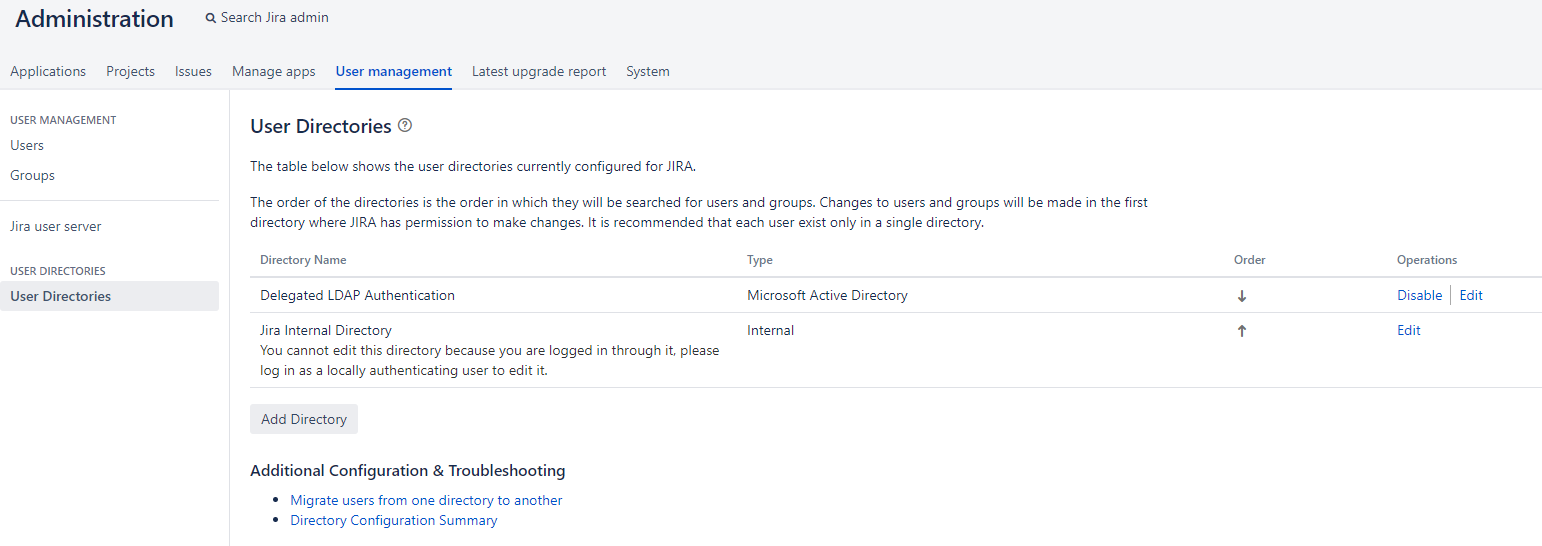This screenshot has width=1542, height=546.
Task: Open the System tab
Action: click(648, 71)
